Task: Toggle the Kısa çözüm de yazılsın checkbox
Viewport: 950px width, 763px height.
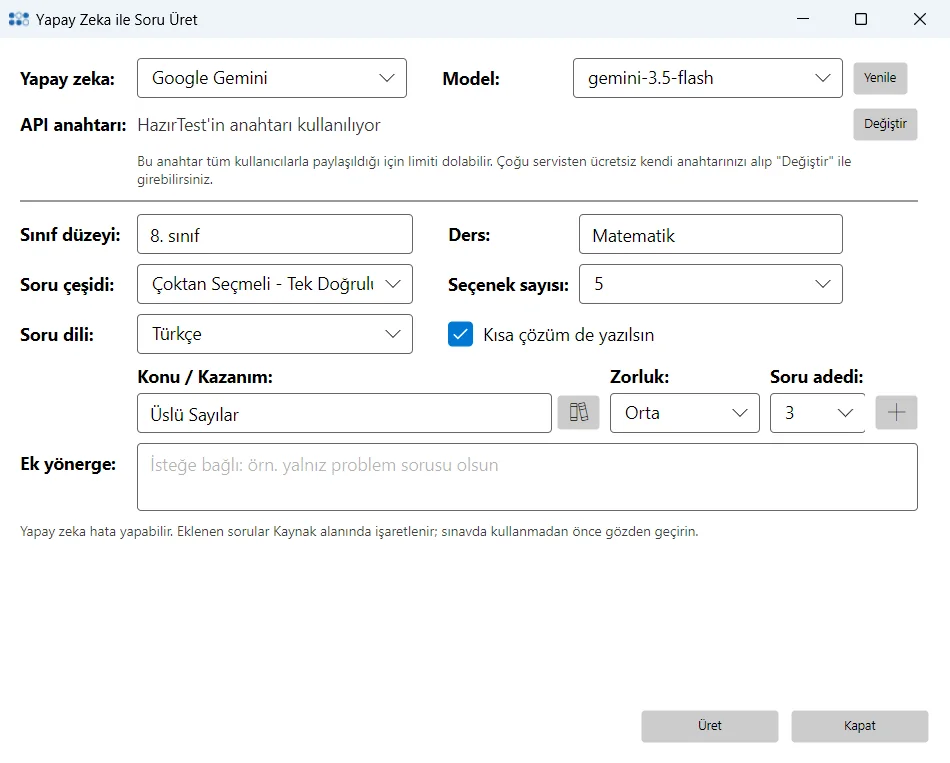Action: pyautogui.click(x=460, y=334)
